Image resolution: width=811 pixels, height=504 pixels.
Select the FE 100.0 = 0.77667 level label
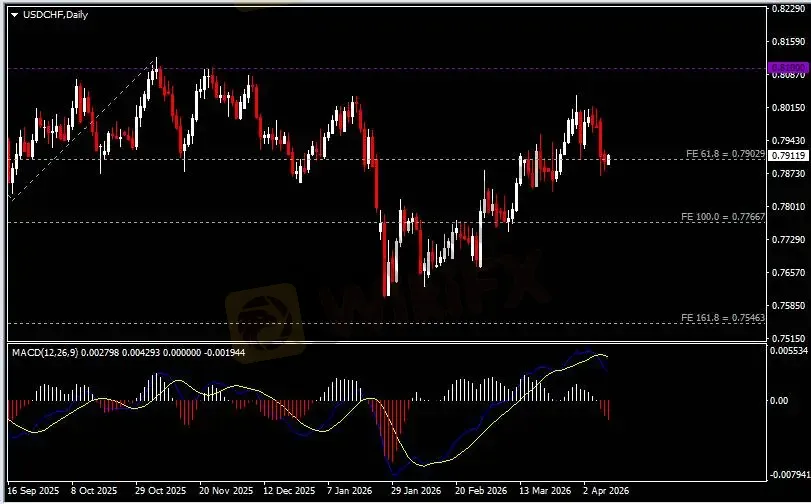point(723,216)
